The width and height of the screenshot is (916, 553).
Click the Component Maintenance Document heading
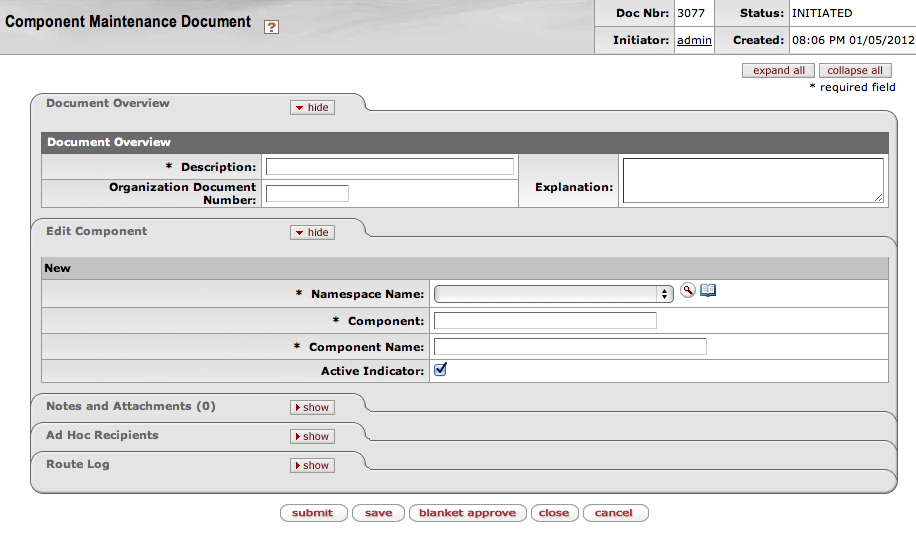pos(128,22)
